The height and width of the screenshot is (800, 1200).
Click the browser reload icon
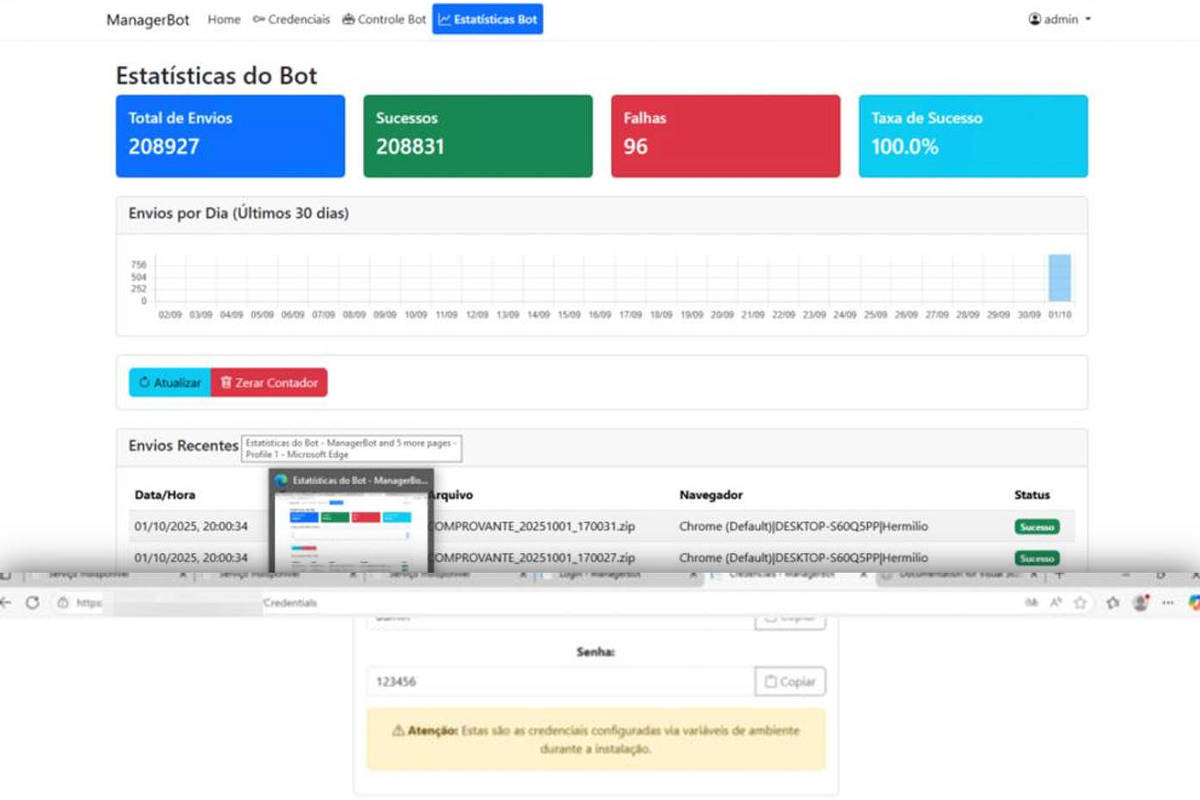32,603
